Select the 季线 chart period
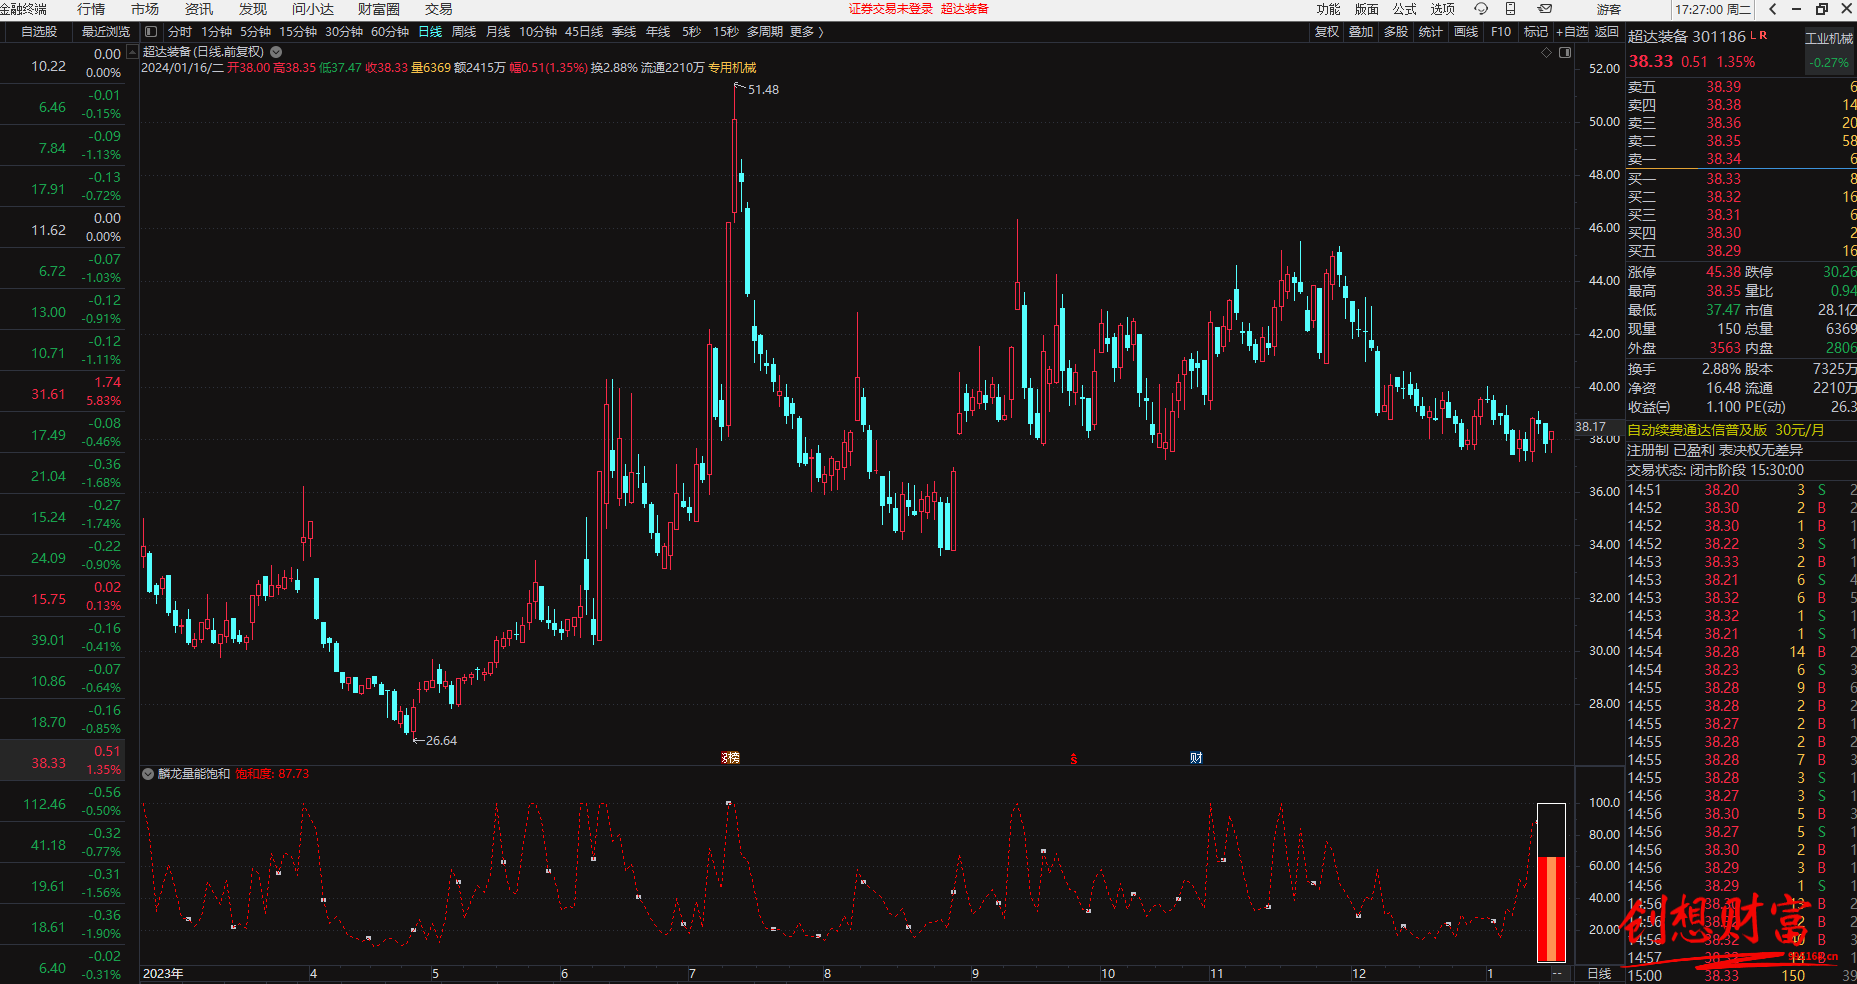Image resolution: width=1857 pixels, height=984 pixels. [624, 32]
